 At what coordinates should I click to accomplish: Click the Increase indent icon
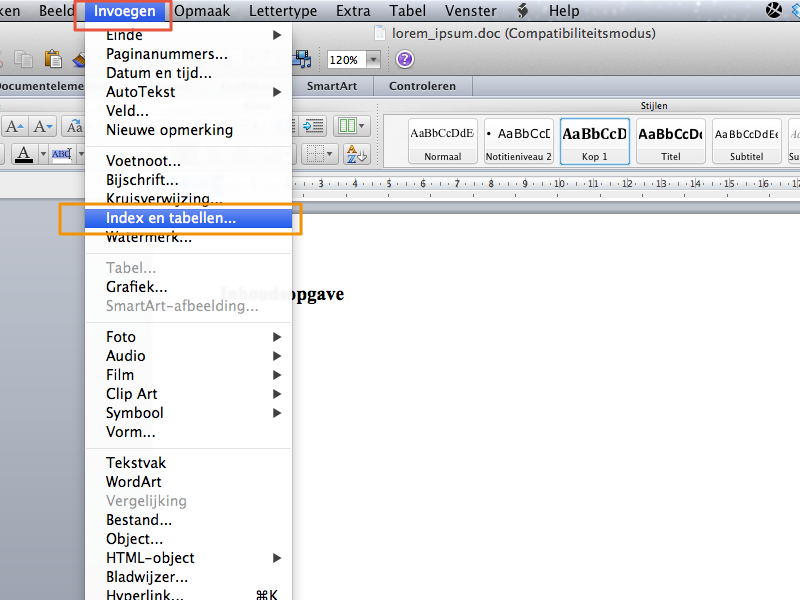click(x=313, y=126)
